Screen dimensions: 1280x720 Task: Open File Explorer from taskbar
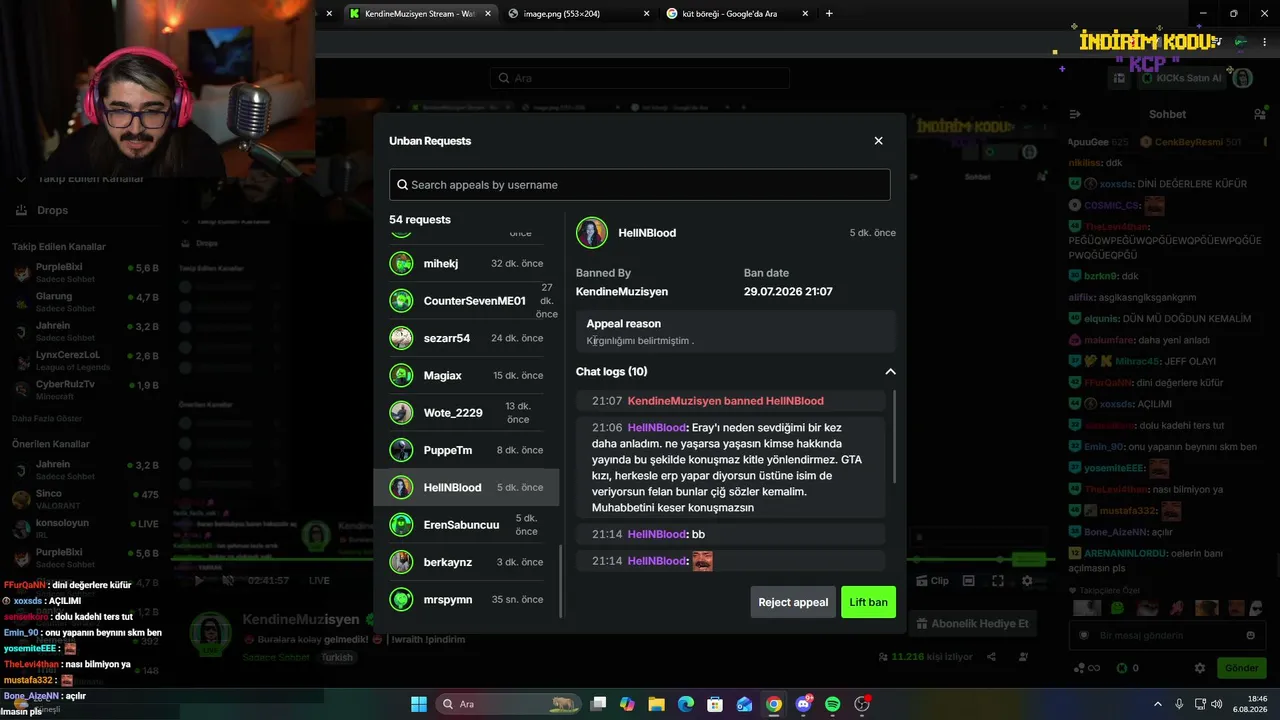click(657, 704)
